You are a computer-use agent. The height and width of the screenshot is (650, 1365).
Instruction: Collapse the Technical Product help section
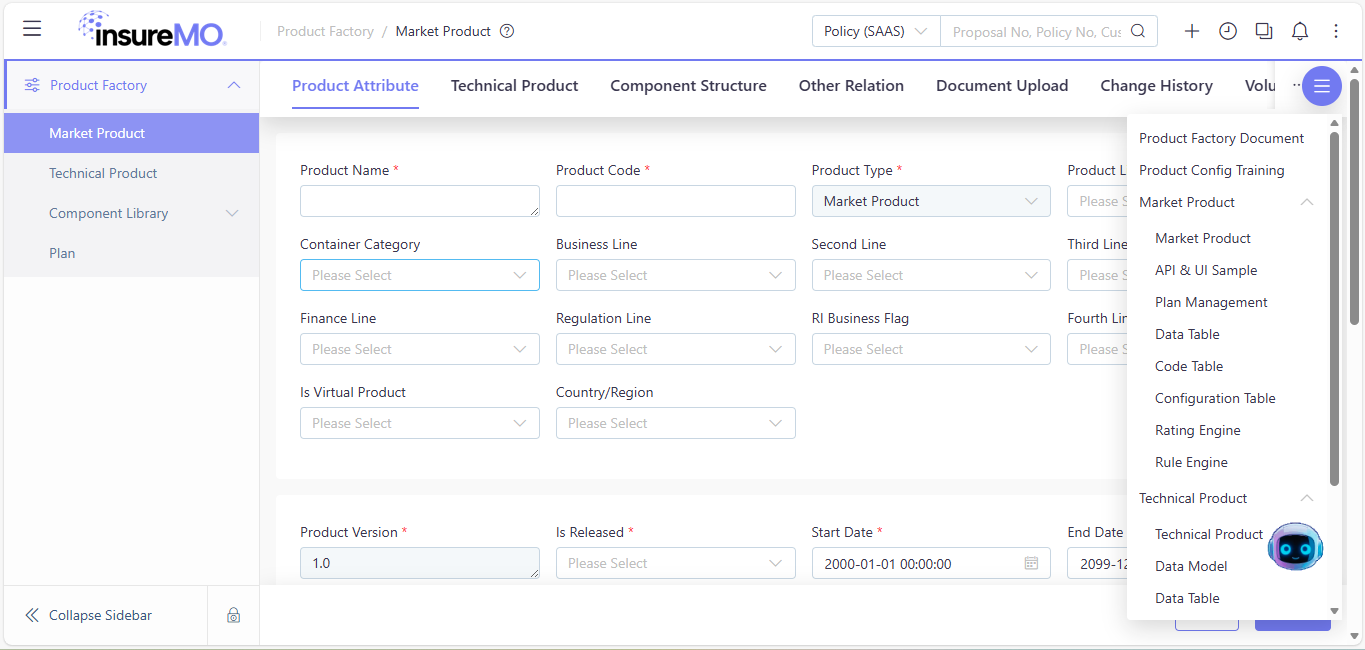pyautogui.click(x=1306, y=498)
